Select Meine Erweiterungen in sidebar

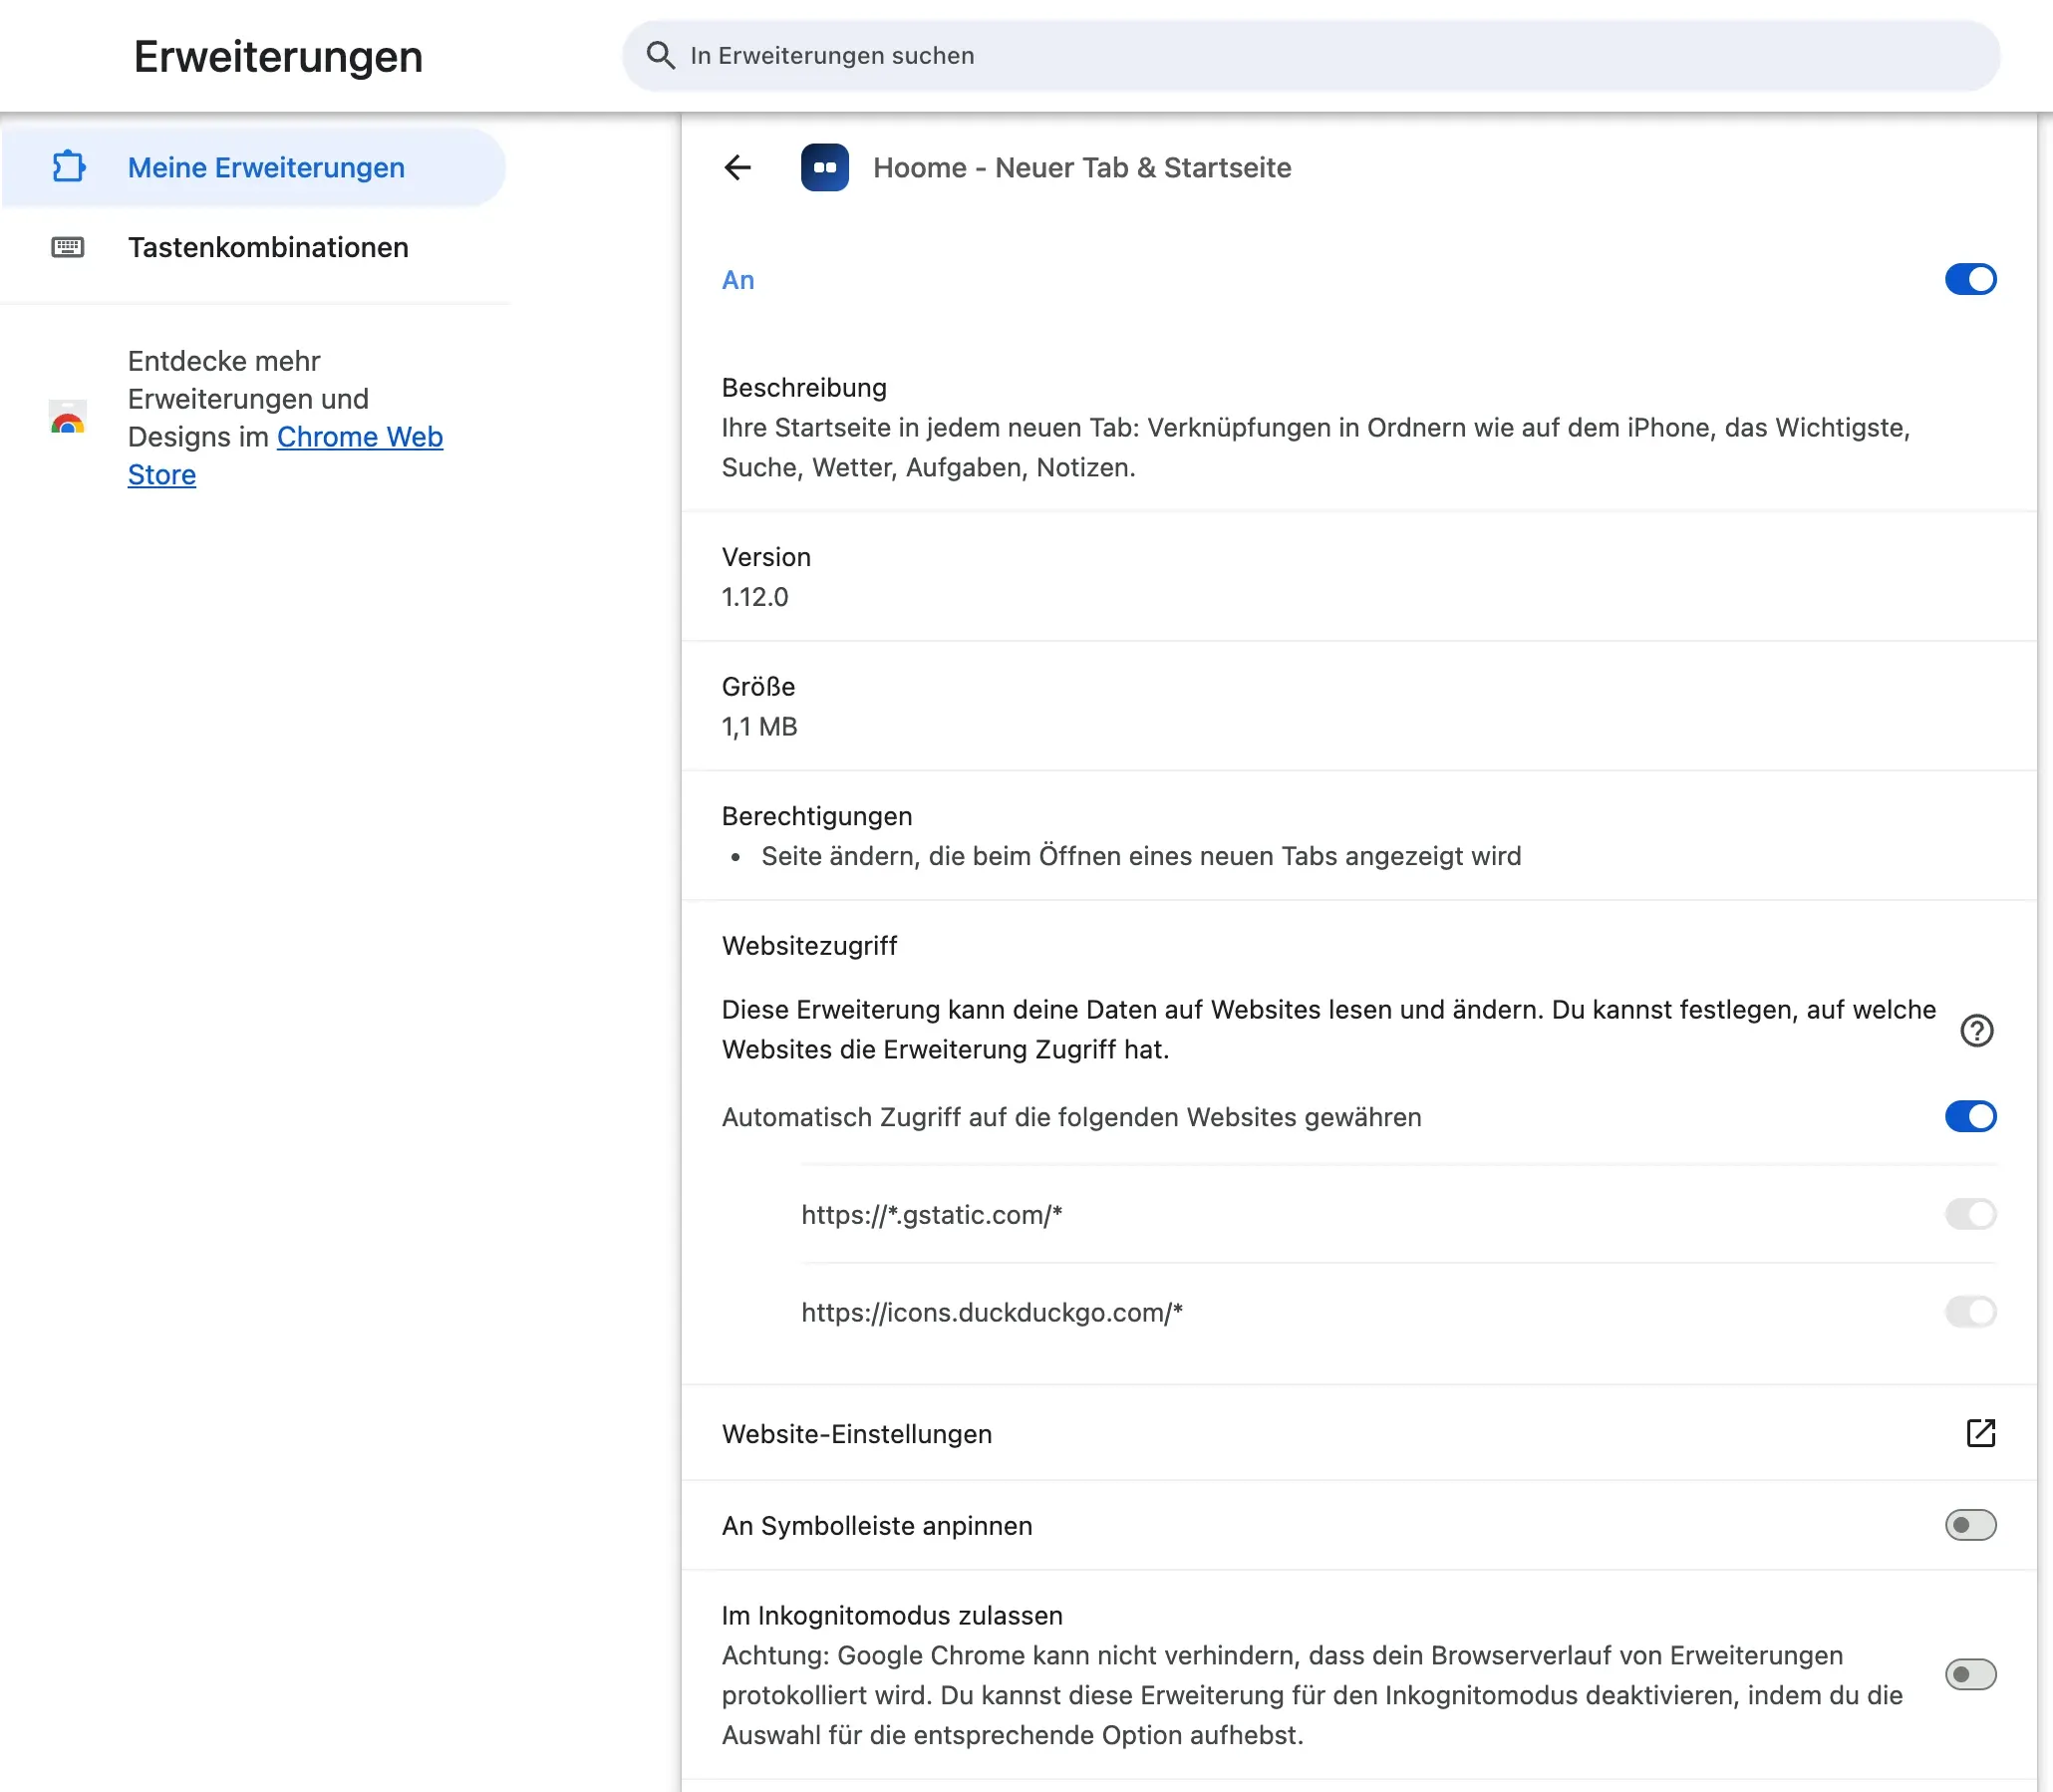(254, 167)
